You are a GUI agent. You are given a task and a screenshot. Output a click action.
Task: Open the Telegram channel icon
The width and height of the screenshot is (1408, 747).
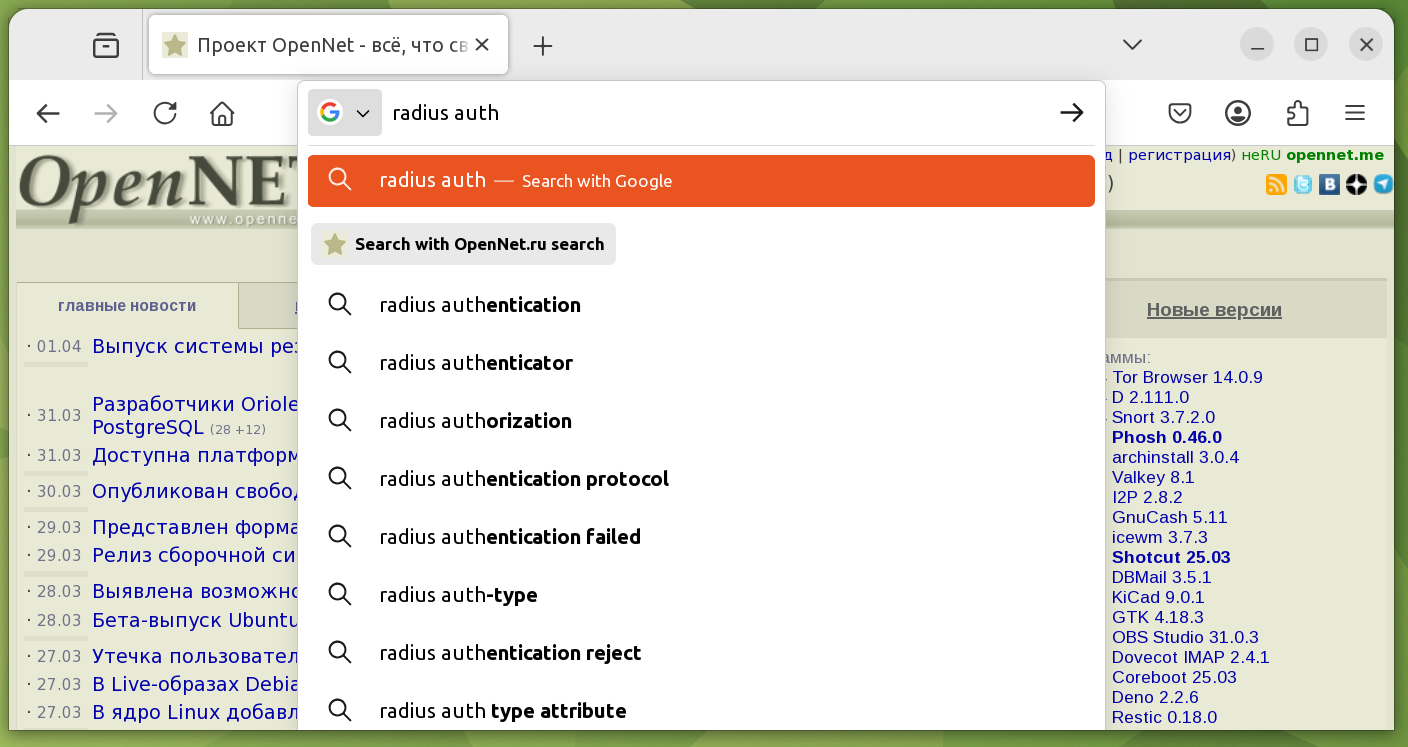click(1383, 184)
